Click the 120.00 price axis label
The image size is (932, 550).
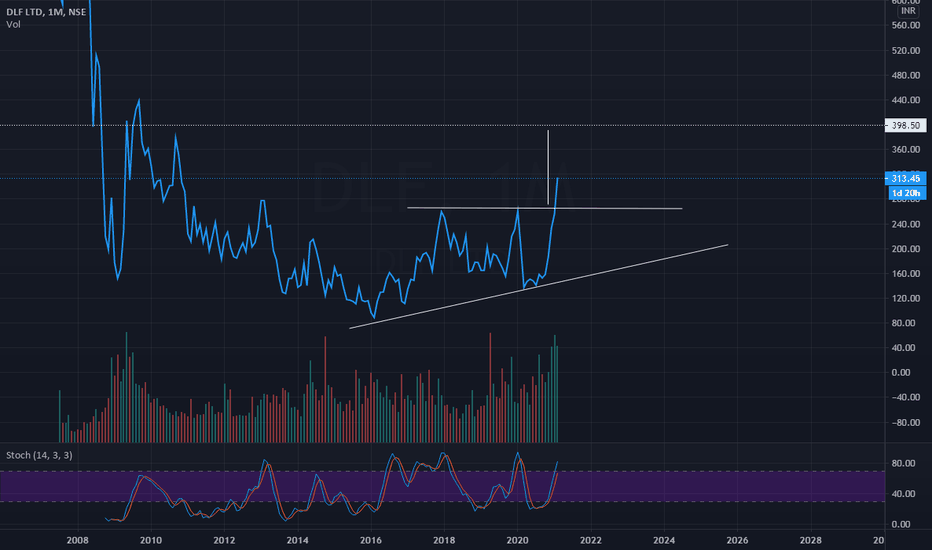click(906, 298)
